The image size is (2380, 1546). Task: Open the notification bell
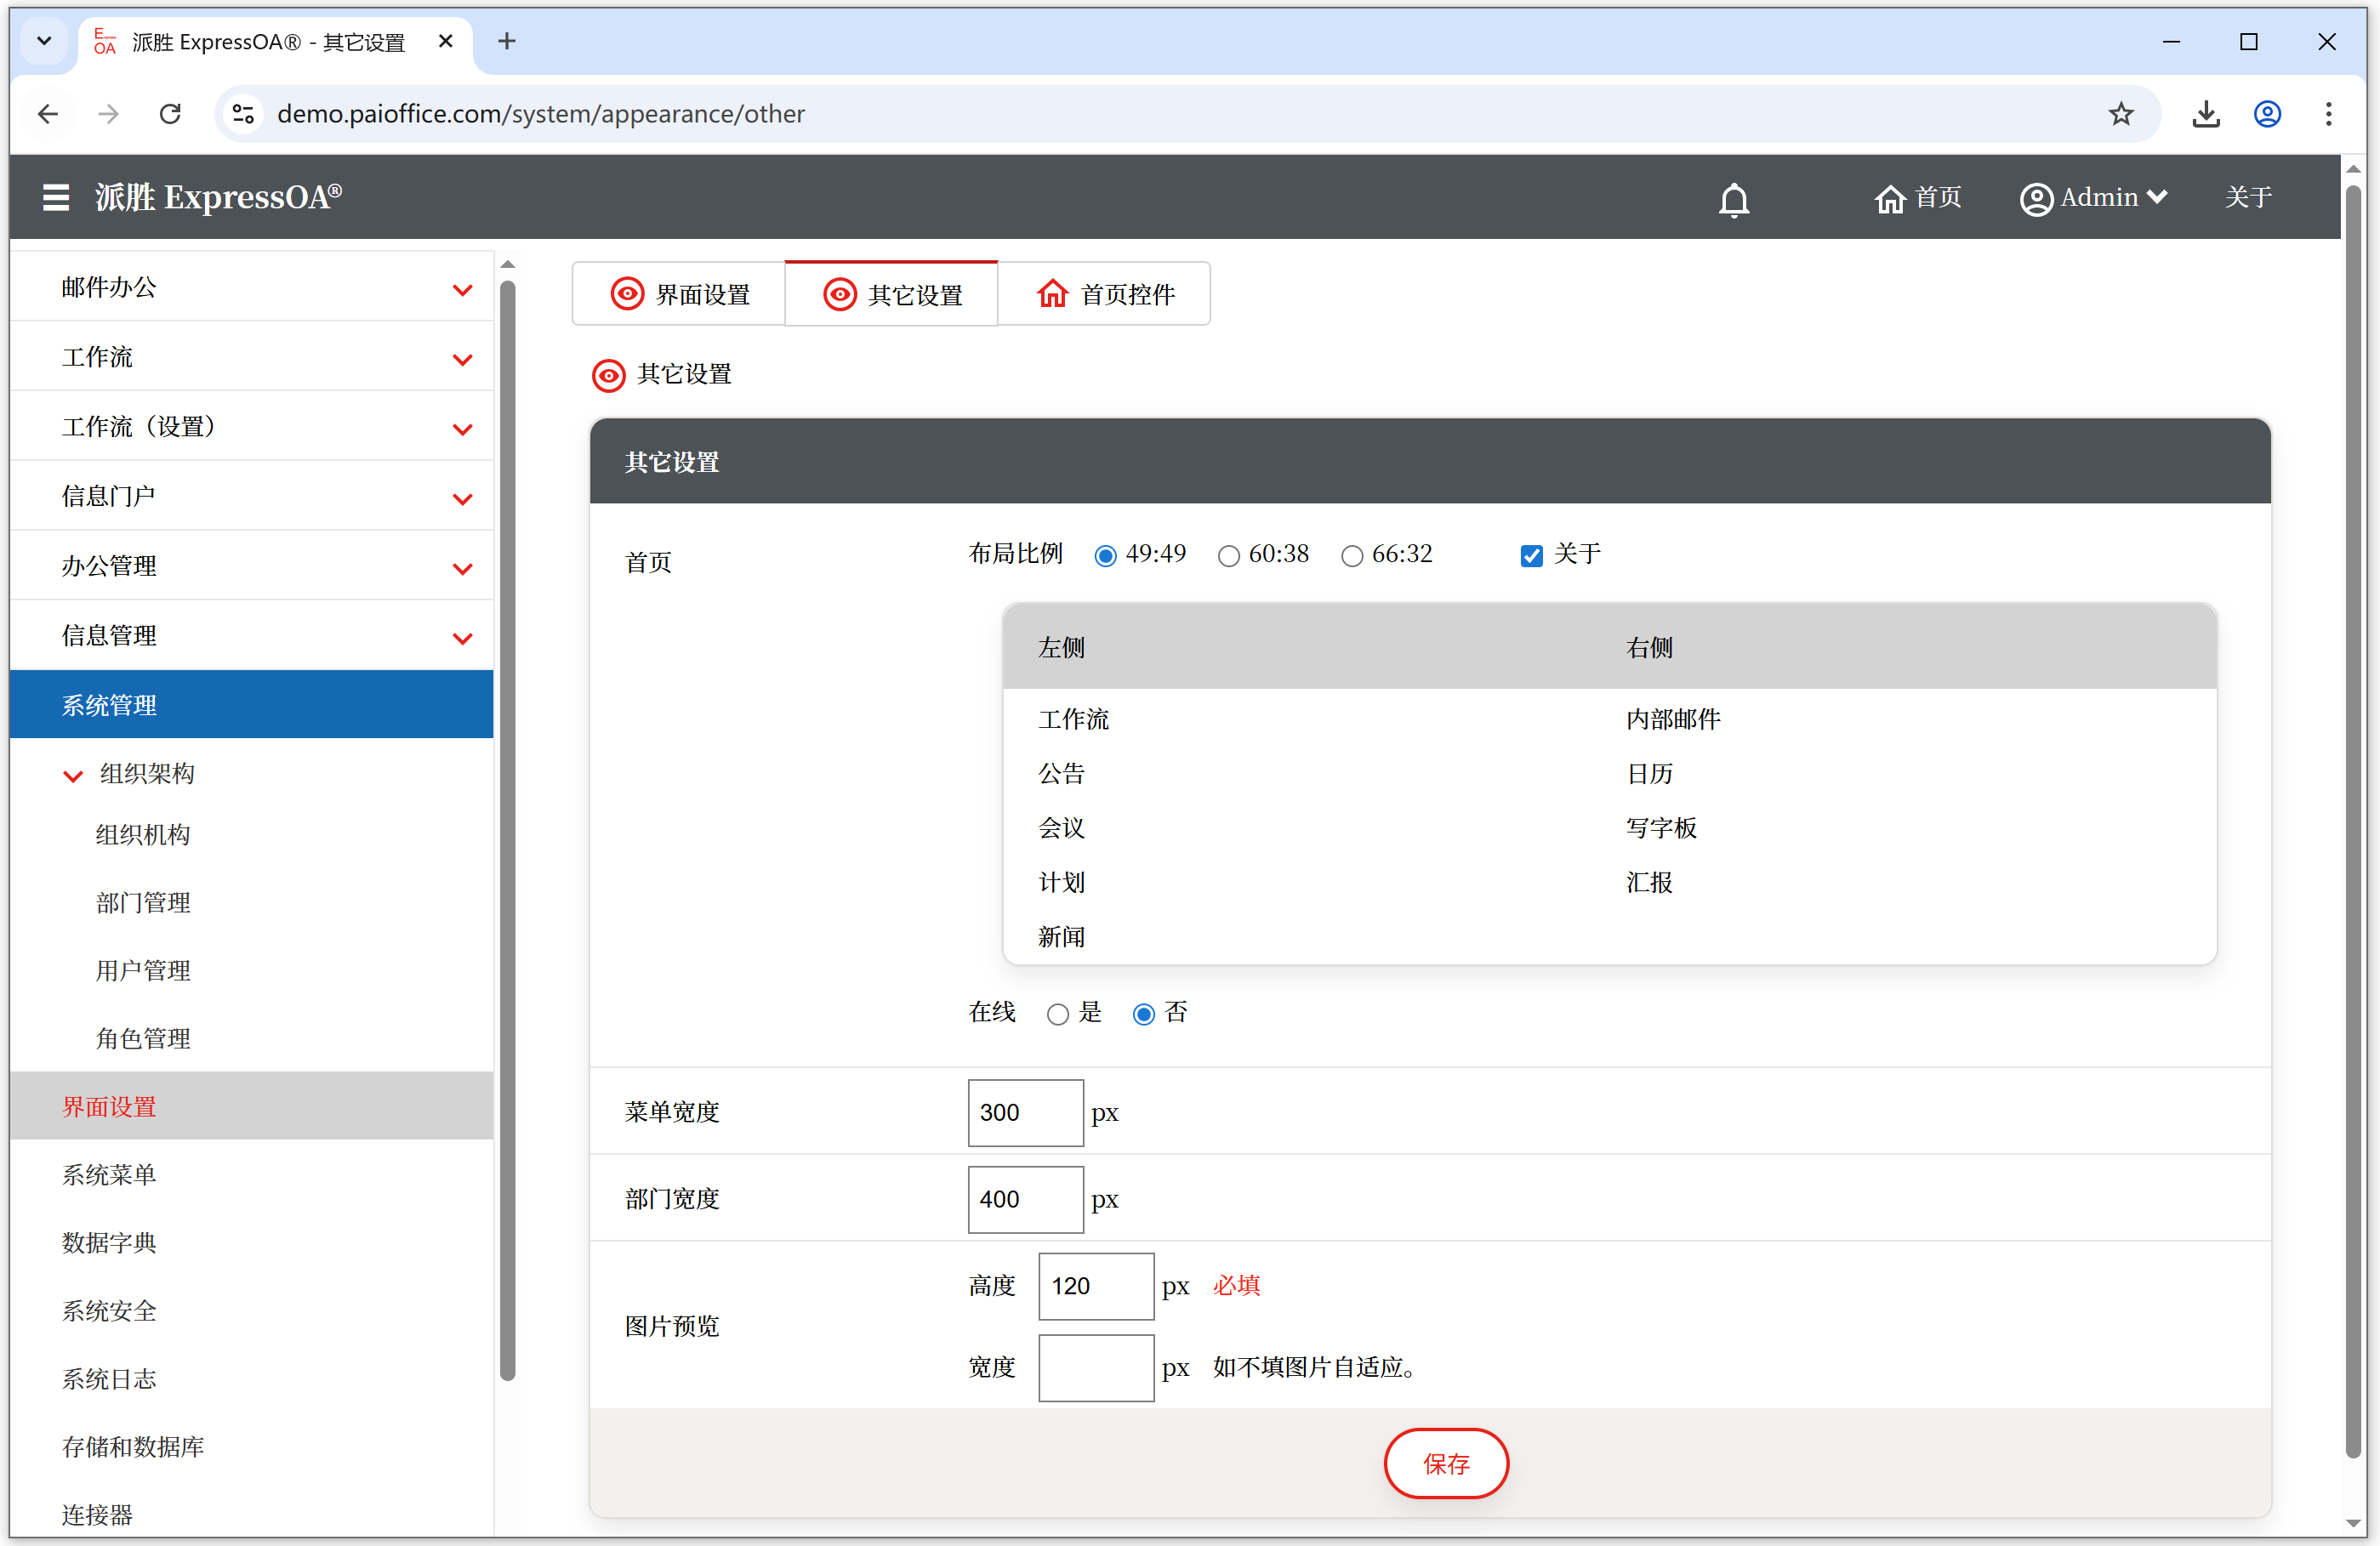pyautogui.click(x=1733, y=199)
